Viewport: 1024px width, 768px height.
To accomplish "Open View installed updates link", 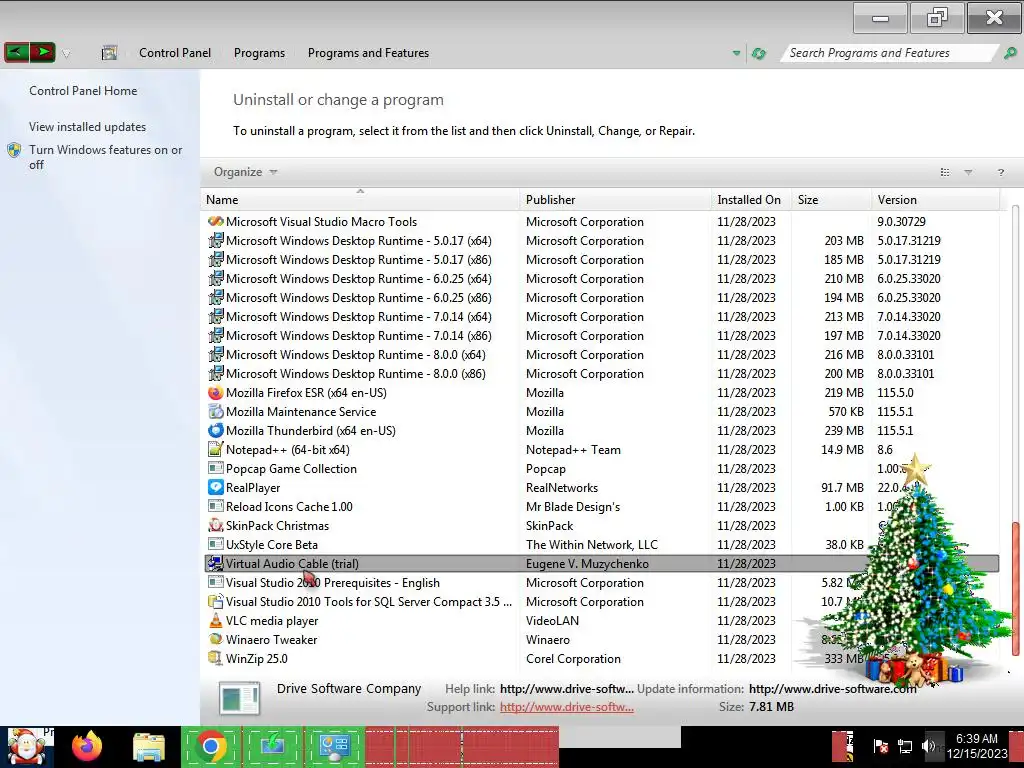I will click(x=87, y=127).
